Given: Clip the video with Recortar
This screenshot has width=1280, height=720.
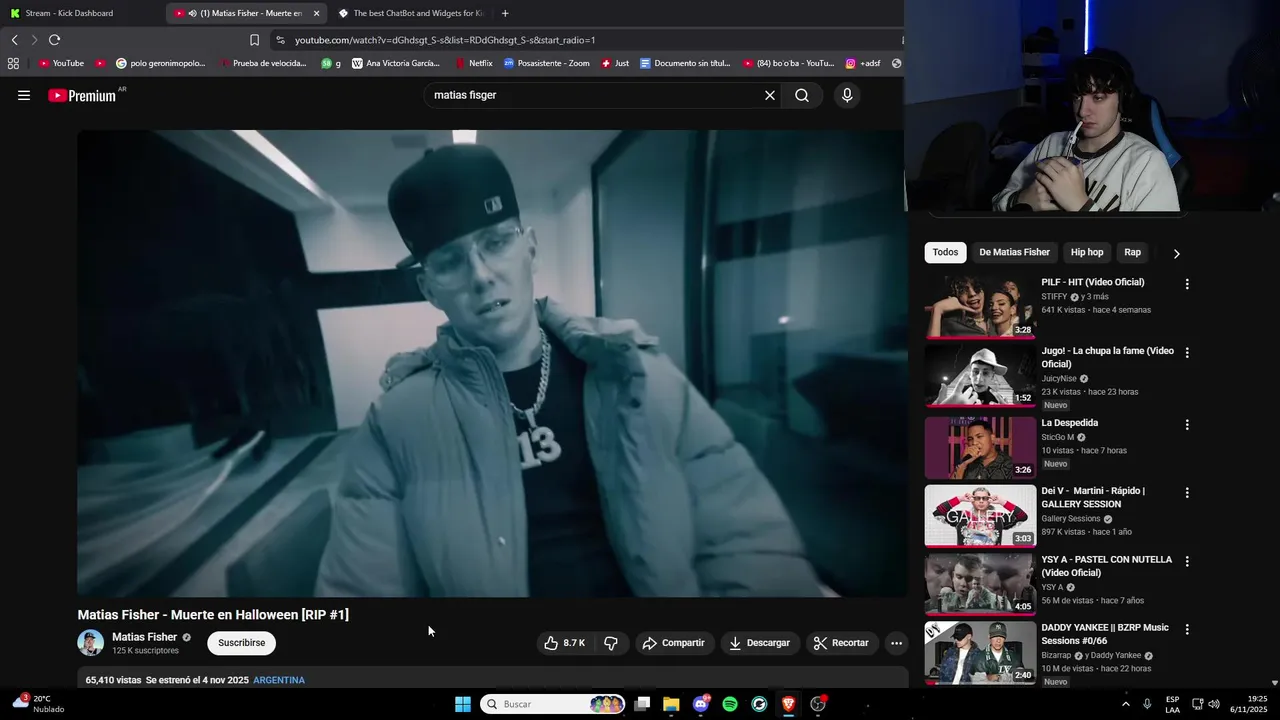Looking at the screenshot, I should point(841,643).
